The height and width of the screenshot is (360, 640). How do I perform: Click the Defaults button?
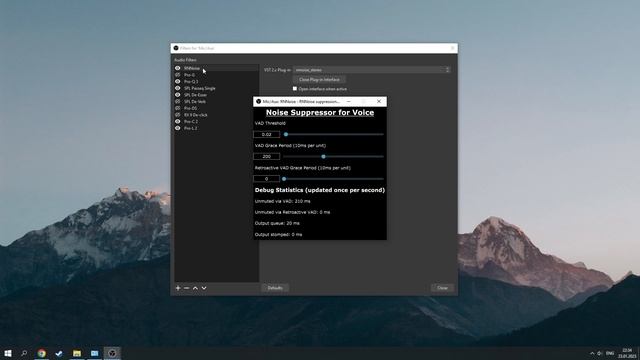275,288
